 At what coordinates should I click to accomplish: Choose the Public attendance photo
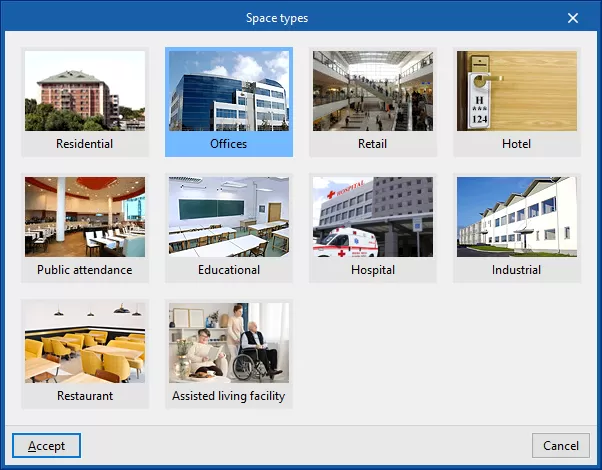pos(85,217)
